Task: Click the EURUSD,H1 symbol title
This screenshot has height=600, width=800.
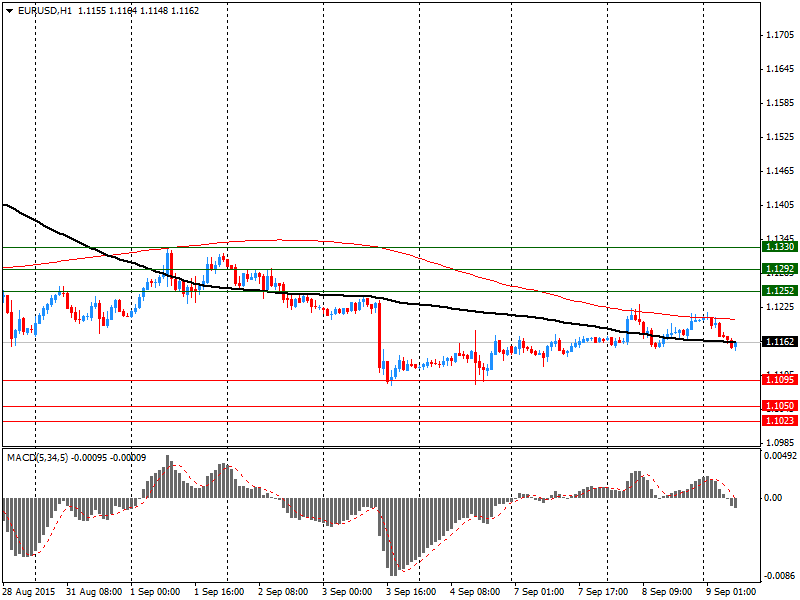Action: [44, 11]
